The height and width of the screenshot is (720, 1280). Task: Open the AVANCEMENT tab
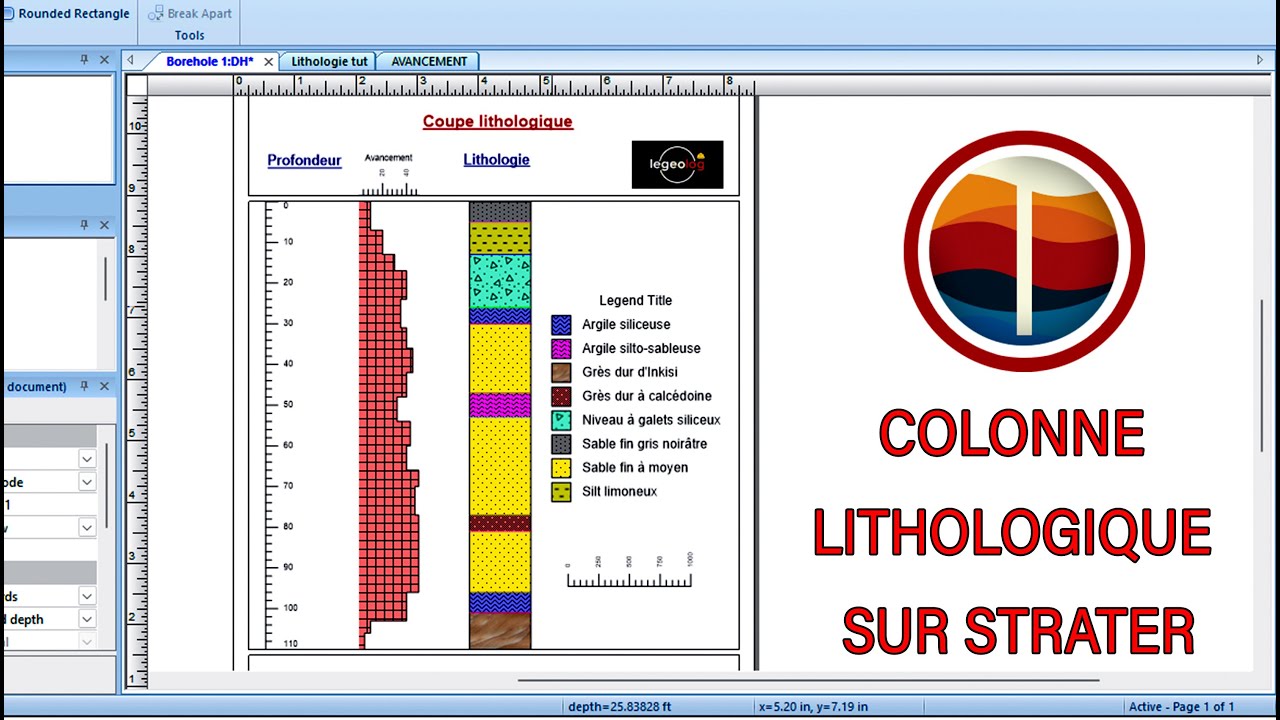pyautogui.click(x=429, y=61)
